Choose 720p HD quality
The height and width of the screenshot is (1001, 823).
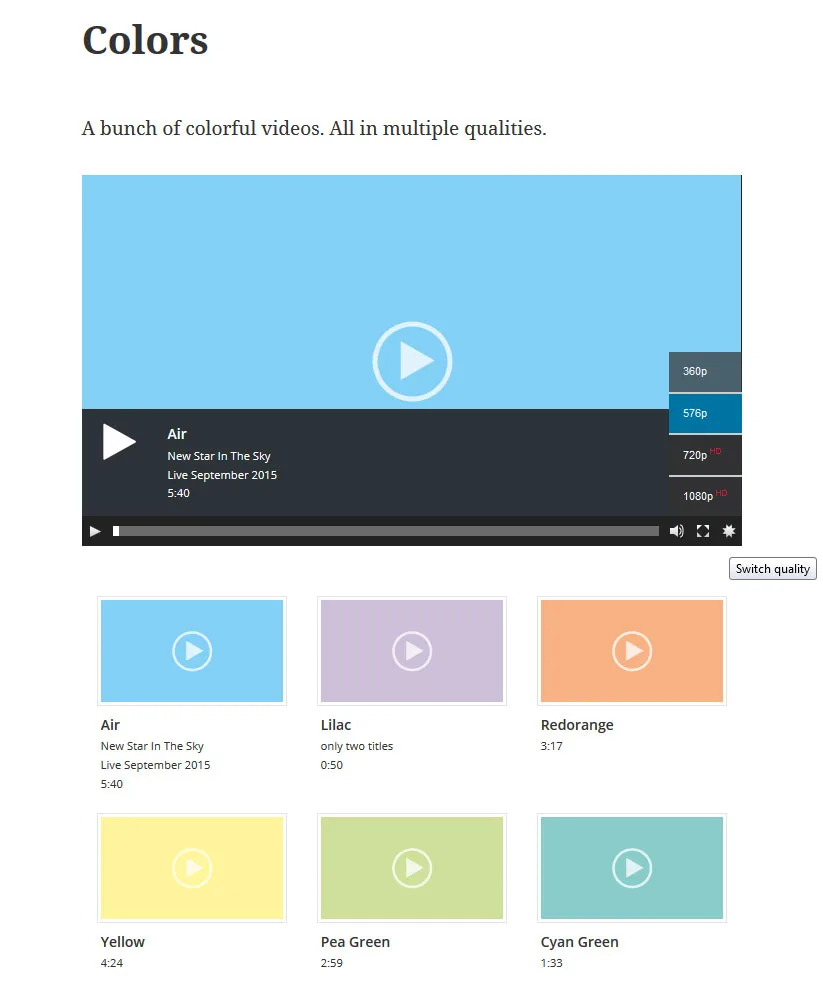point(705,455)
